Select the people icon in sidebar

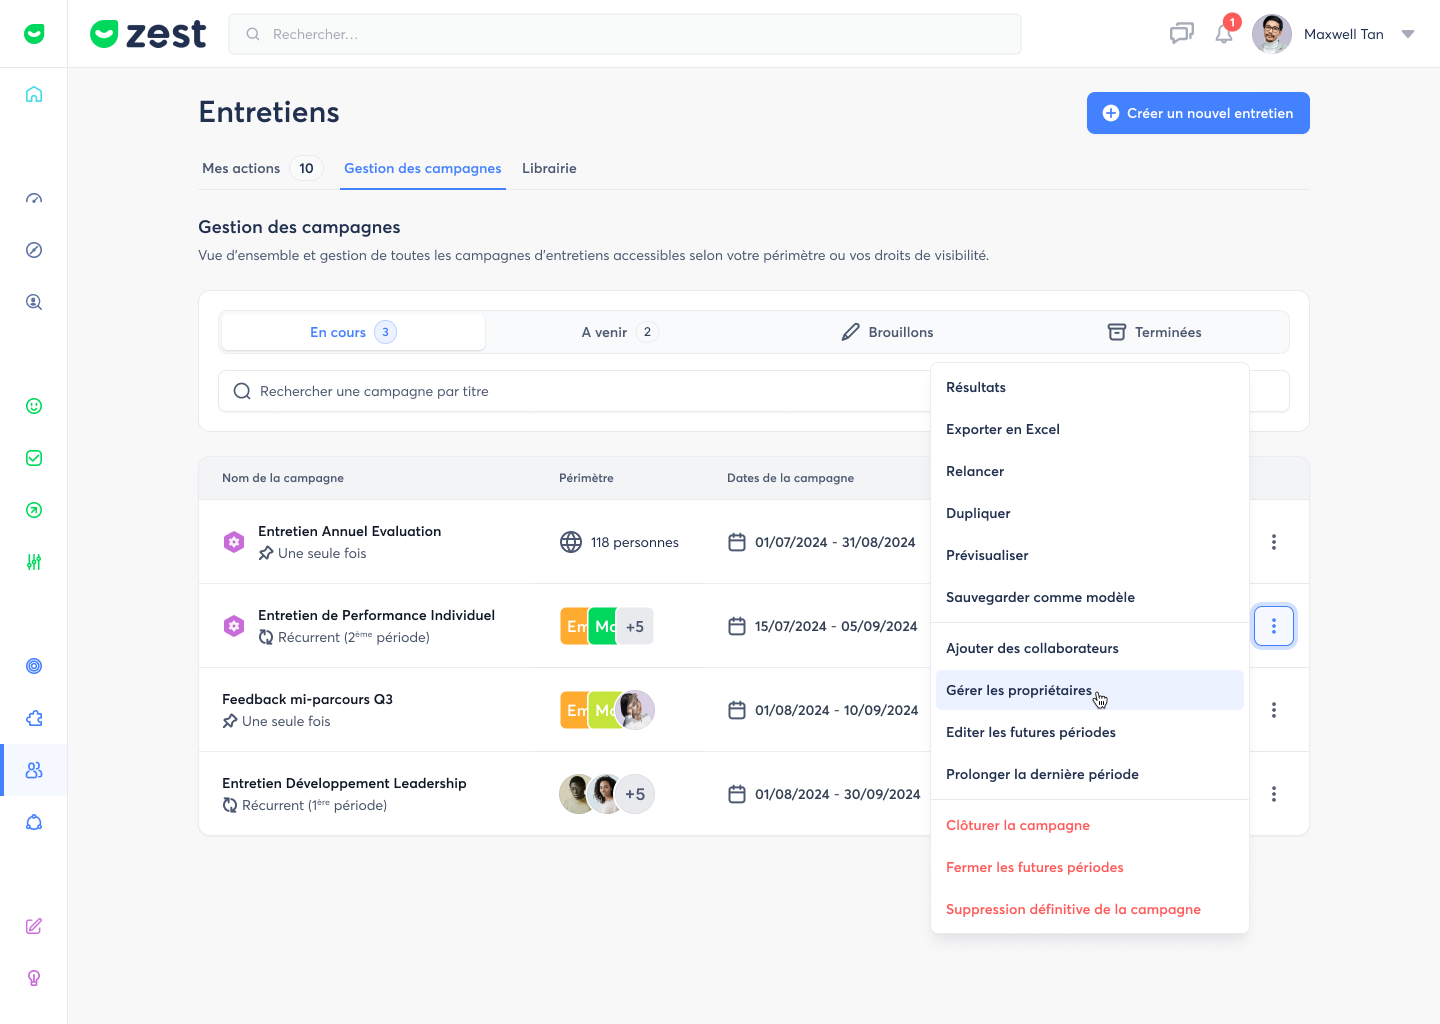tap(34, 770)
